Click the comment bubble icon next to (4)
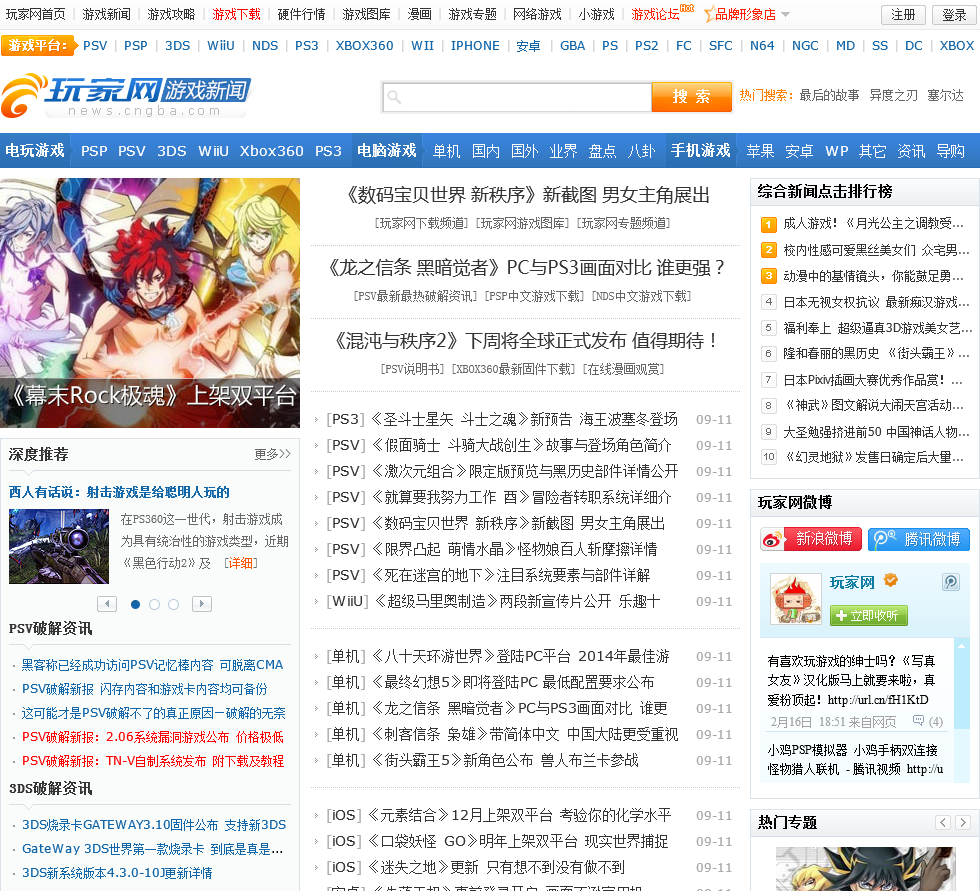This screenshot has width=980, height=891. (918, 720)
